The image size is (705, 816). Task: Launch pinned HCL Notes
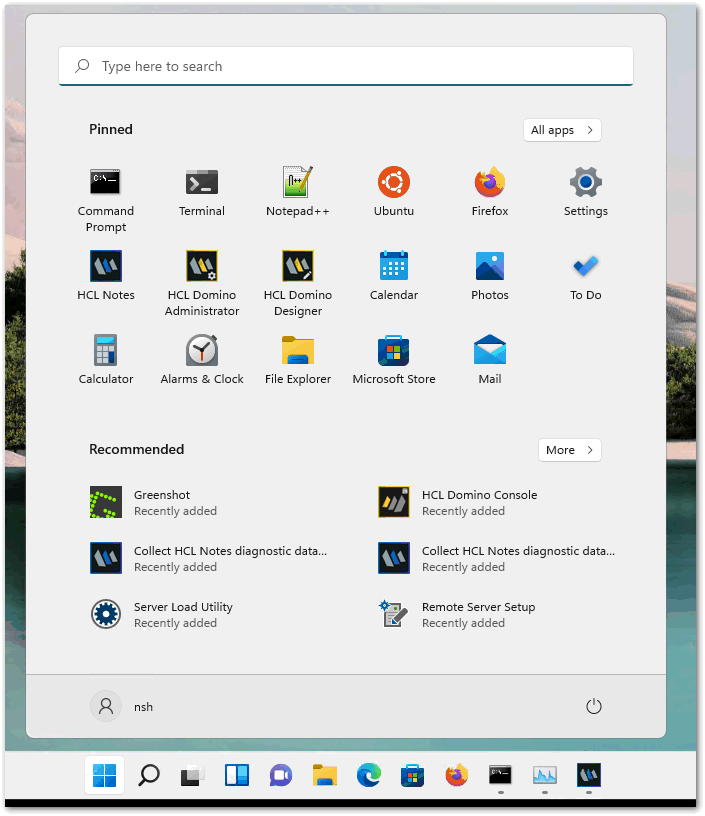106,275
